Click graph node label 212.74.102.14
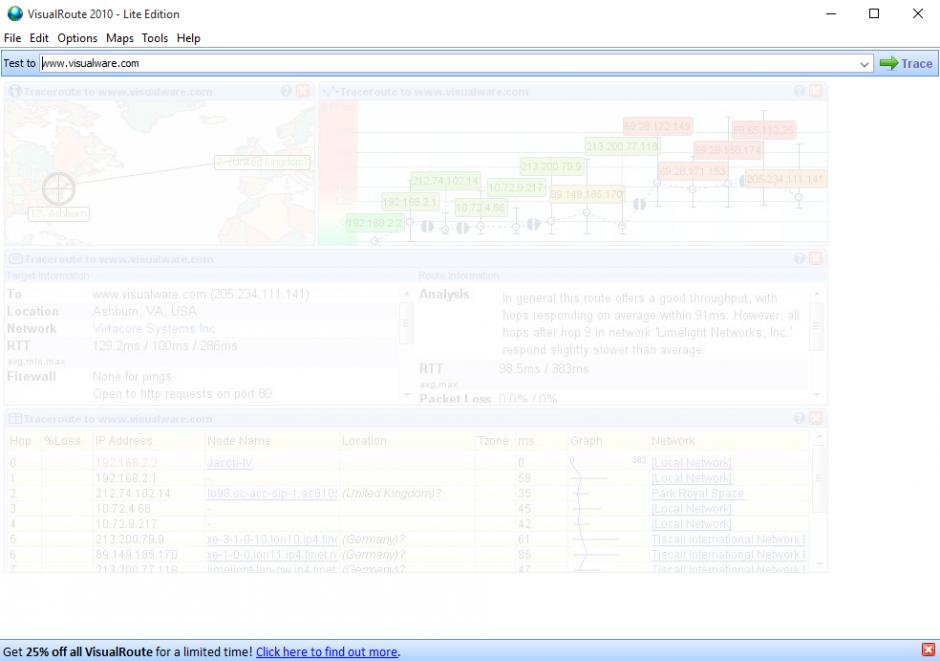Screen dimensions: 940x661 [445, 180]
